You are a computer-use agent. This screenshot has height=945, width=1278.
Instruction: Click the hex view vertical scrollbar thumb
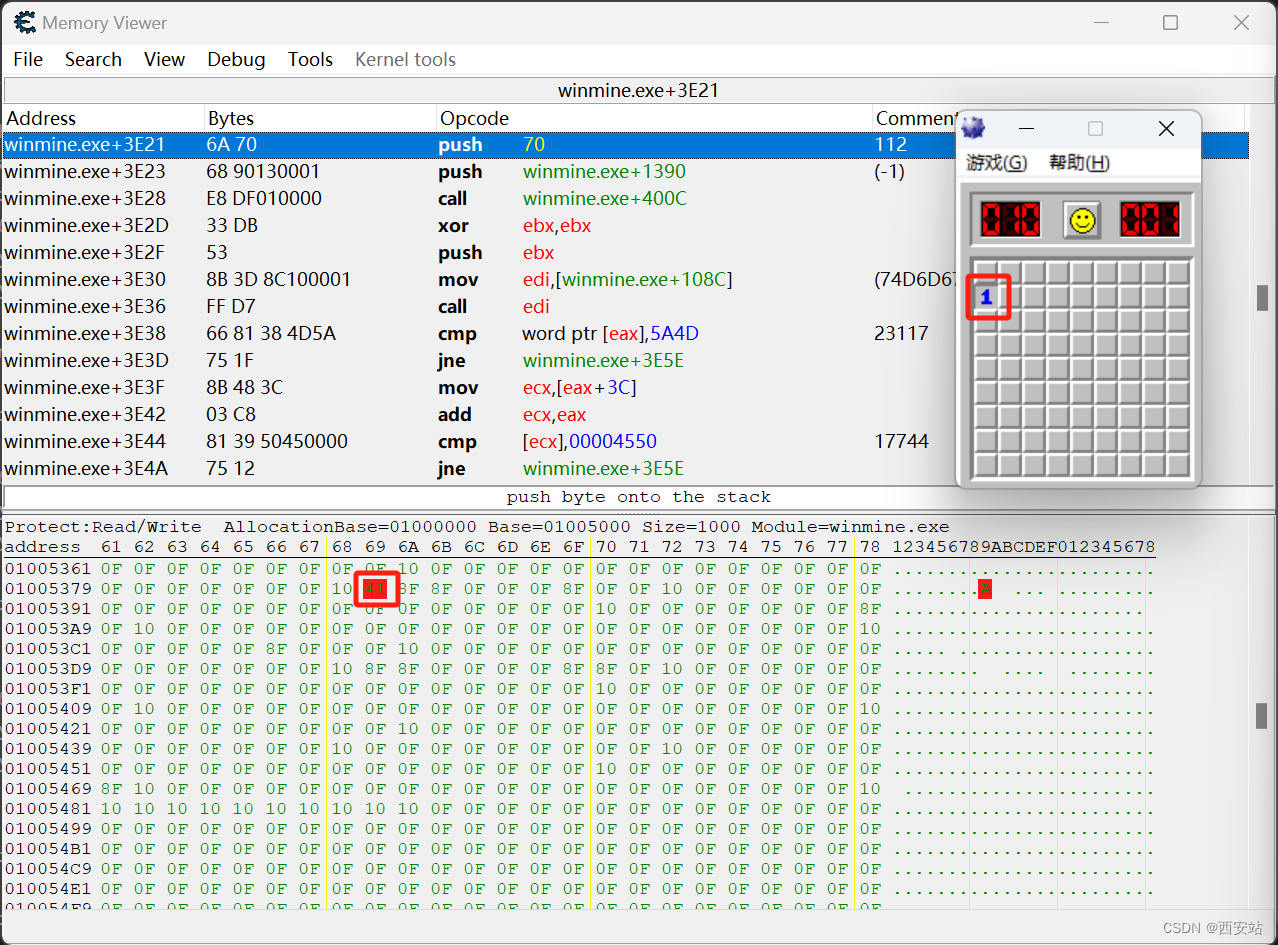pos(1263,715)
